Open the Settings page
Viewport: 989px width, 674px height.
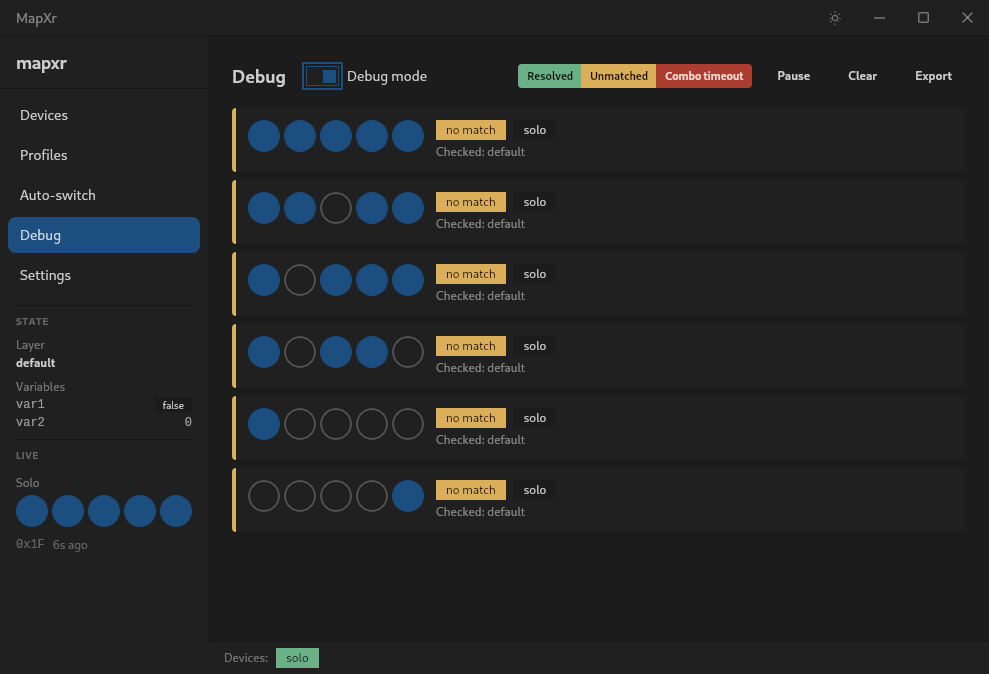pyautogui.click(x=45, y=275)
